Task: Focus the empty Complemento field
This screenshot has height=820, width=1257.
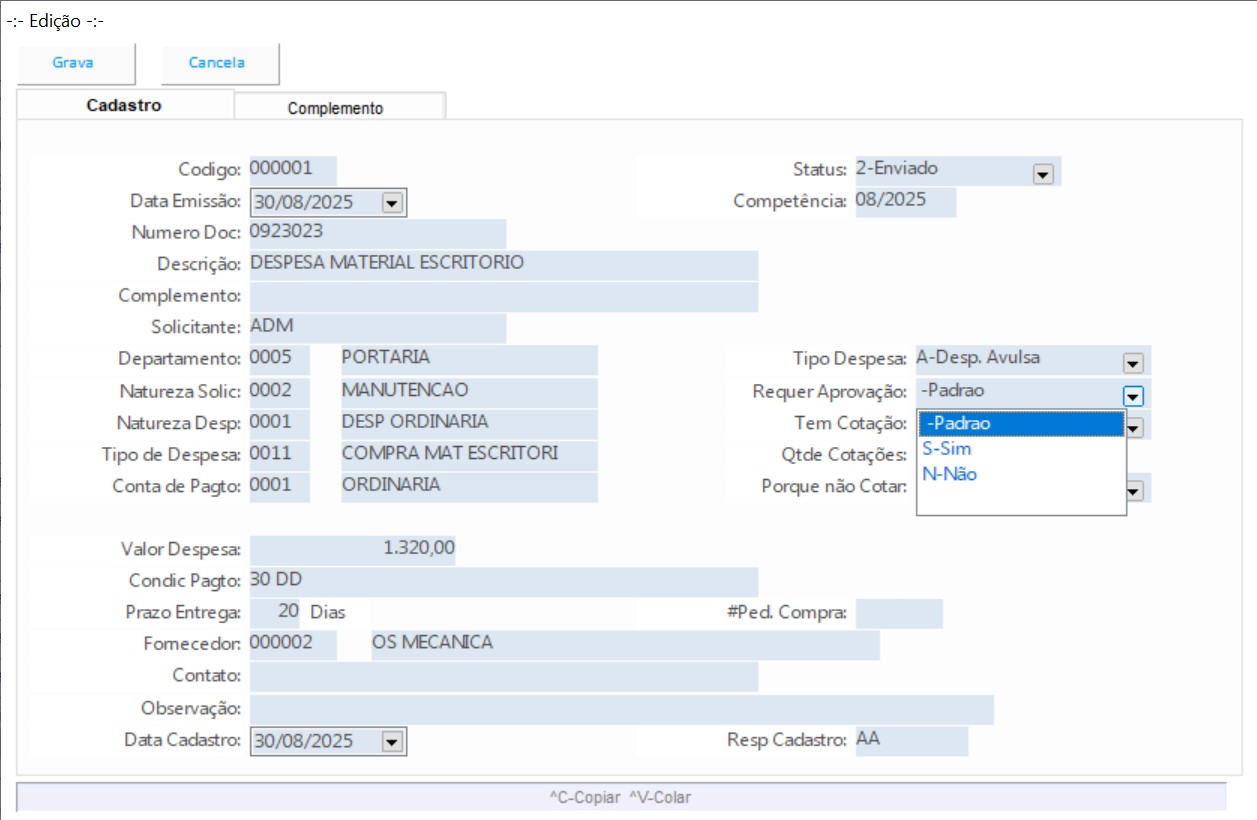Action: point(502,297)
